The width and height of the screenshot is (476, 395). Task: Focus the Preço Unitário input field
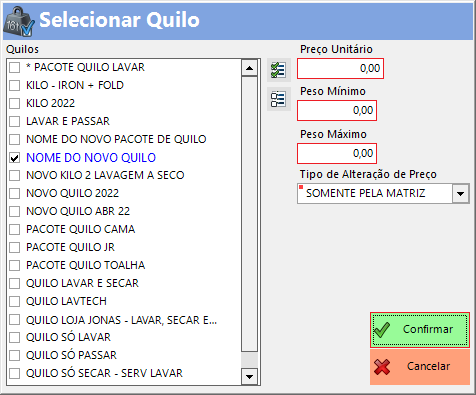(x=340, y=69)
